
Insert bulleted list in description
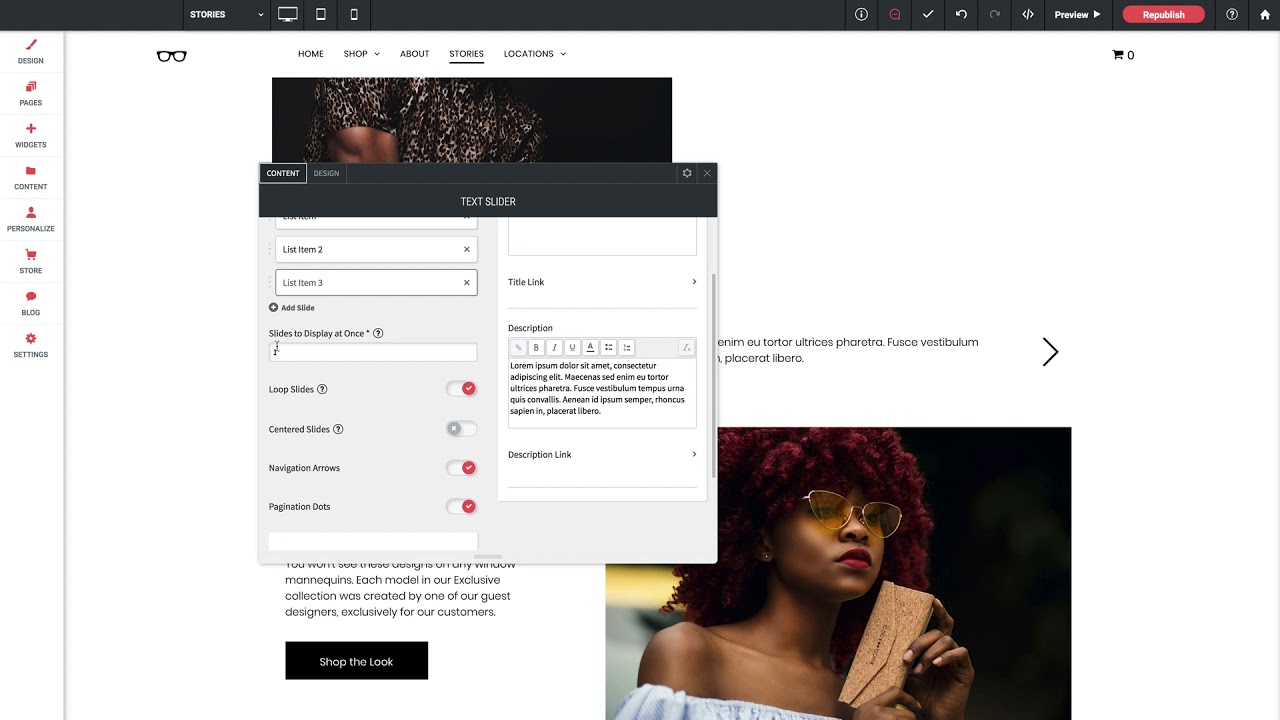click(608, 347)
